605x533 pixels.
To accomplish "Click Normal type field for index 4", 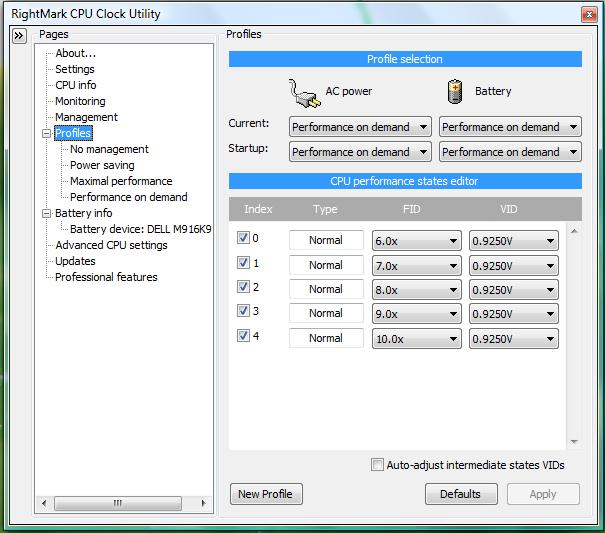I will (326, 338).
